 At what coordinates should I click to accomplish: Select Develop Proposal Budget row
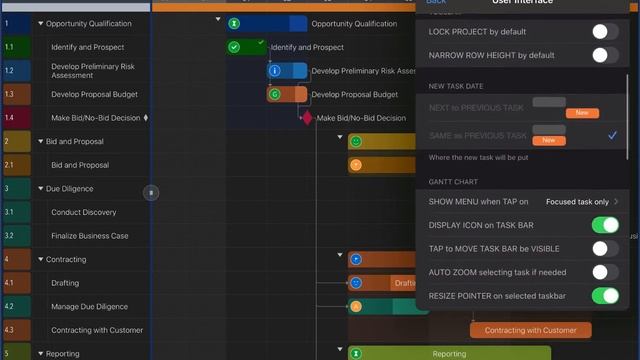94,94
